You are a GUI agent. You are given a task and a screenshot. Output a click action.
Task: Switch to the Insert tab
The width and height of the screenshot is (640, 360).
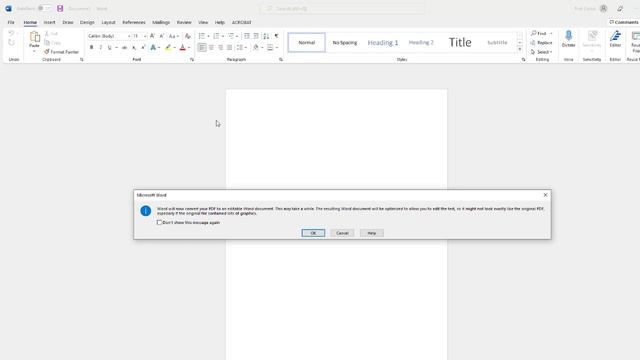click(x=49, y=22)
